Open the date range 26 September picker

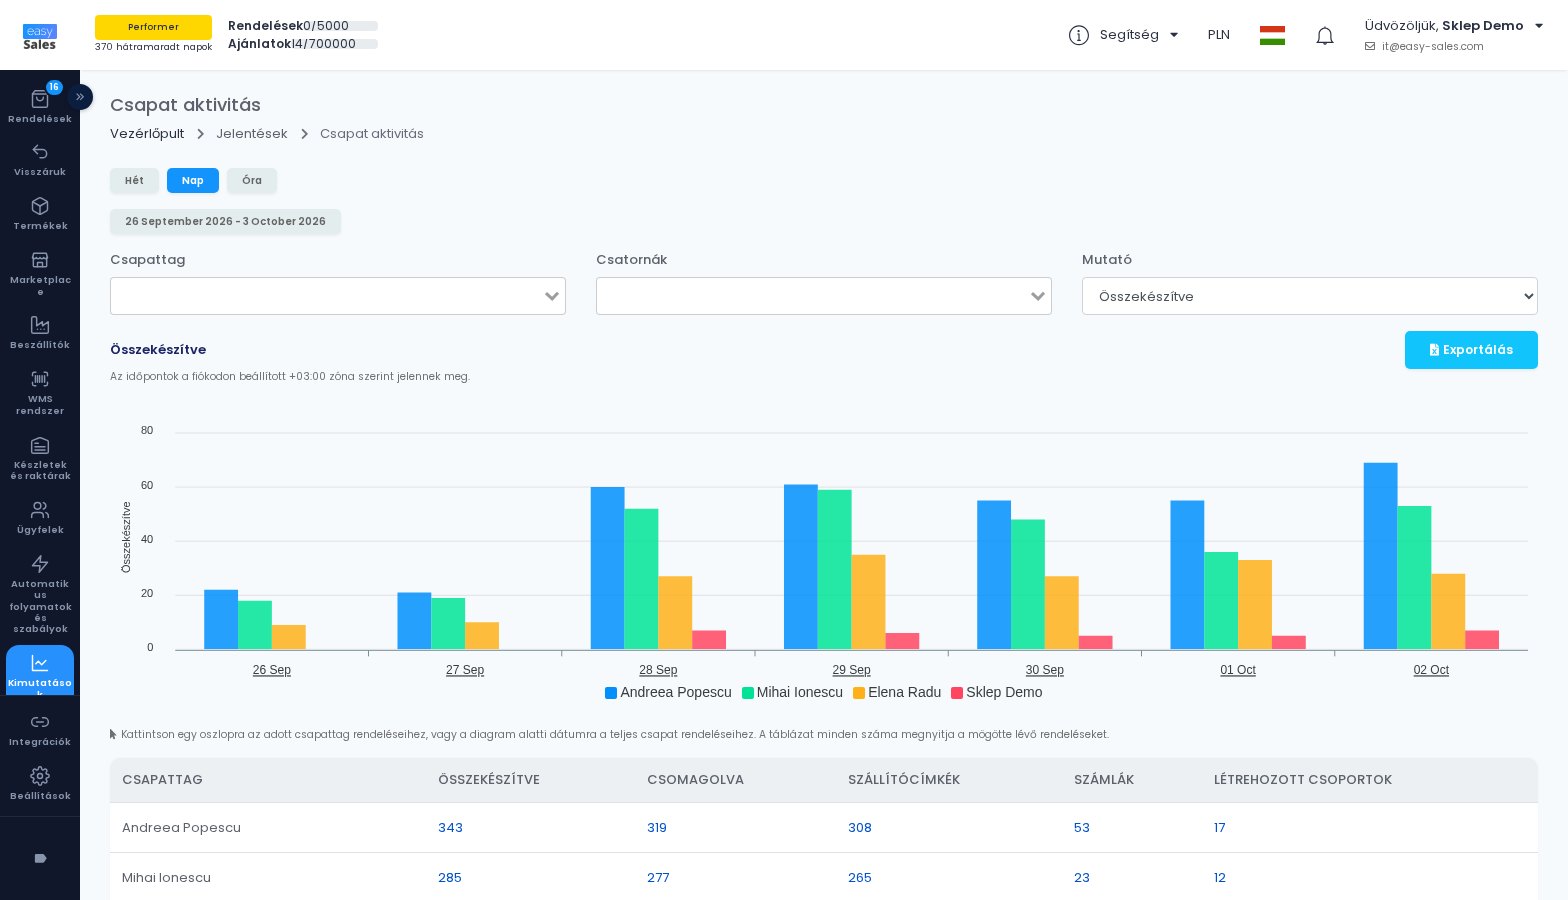pyautogui.click(x=225, y=222)
